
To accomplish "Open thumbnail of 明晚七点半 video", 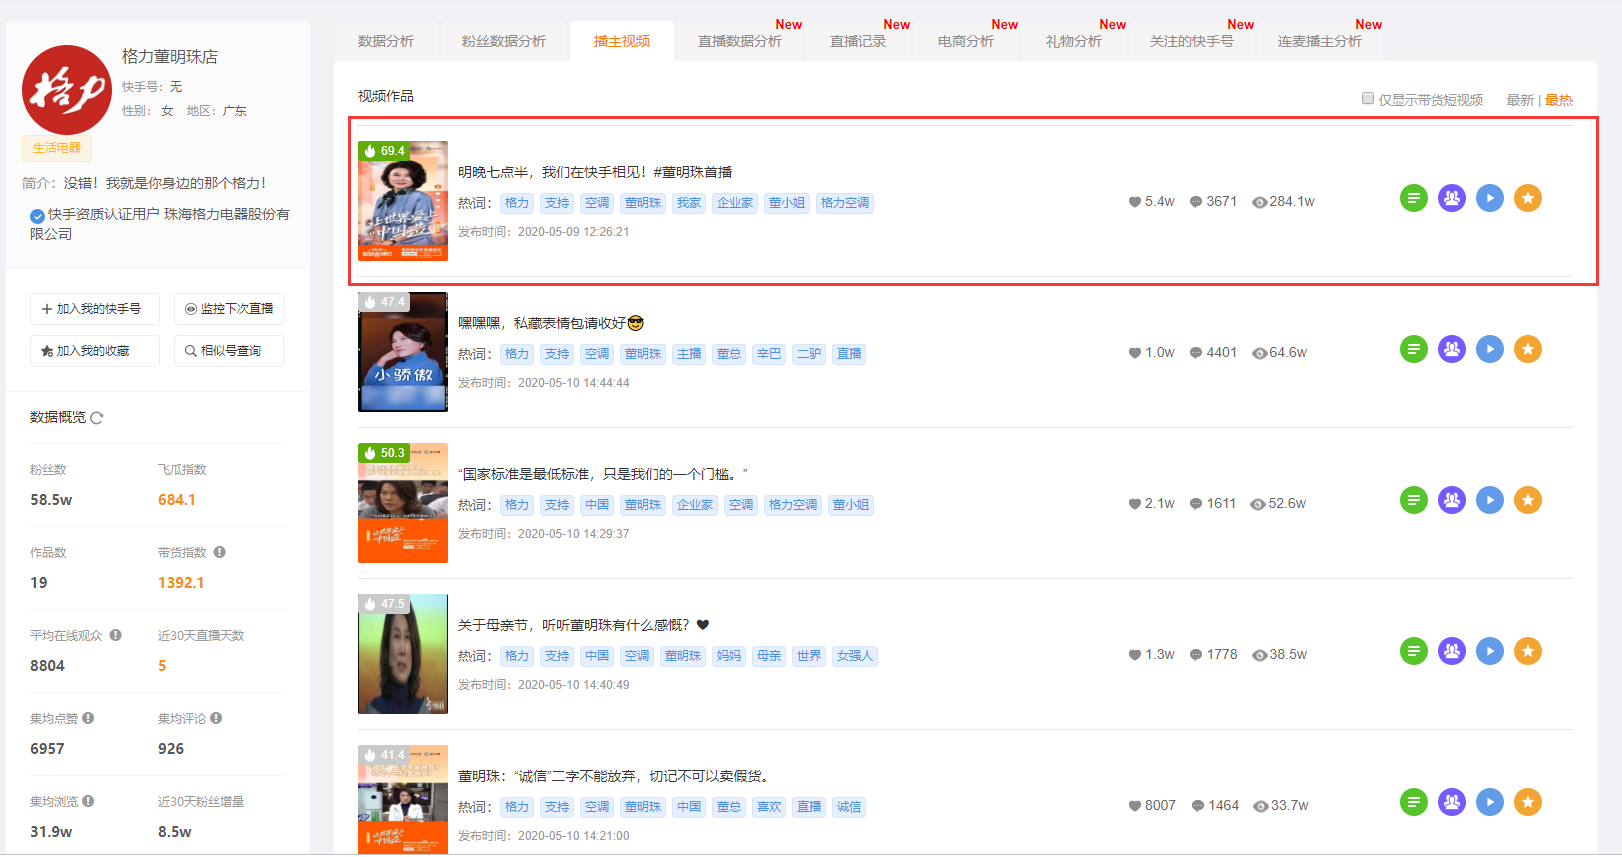I will pyautogui.click(x=403, y=201).
